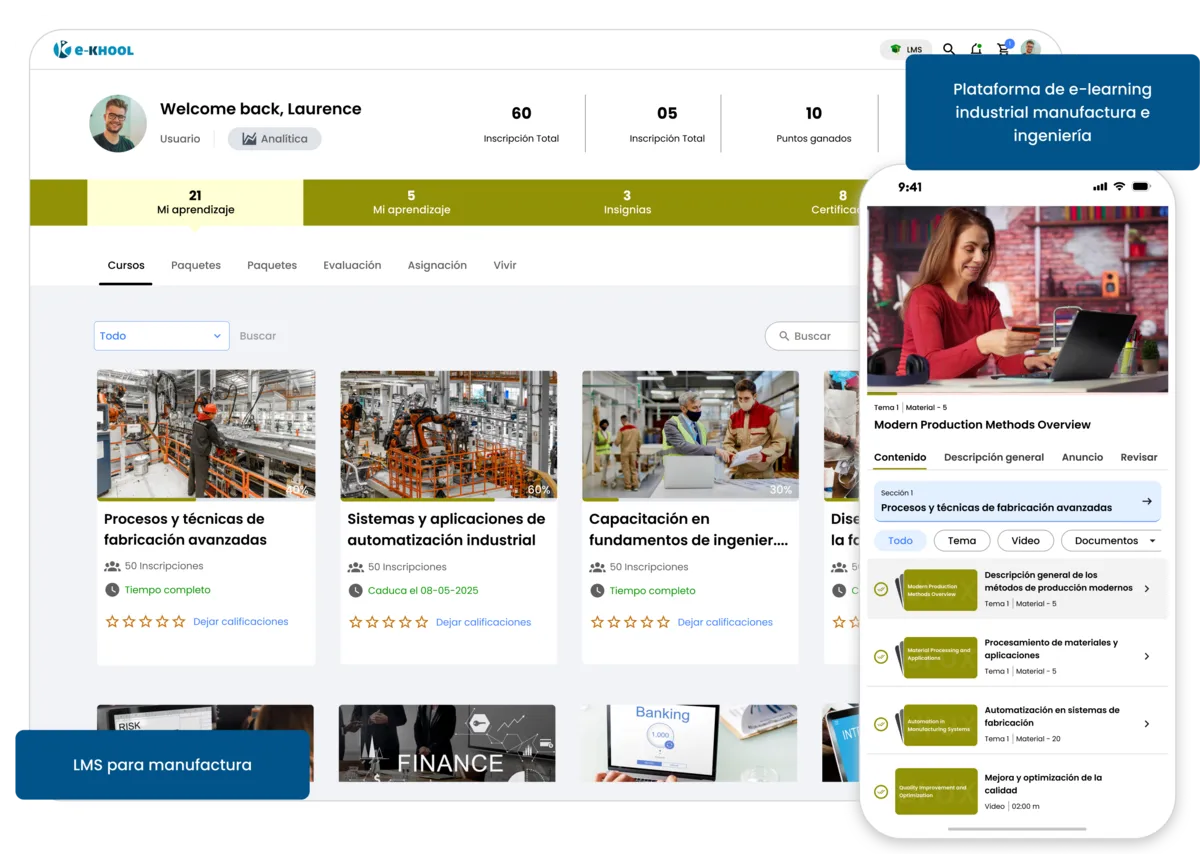Click Dejar calificaciones for industrial automation course
This screenshot has width=1200, height=854.
click(483, 621)
